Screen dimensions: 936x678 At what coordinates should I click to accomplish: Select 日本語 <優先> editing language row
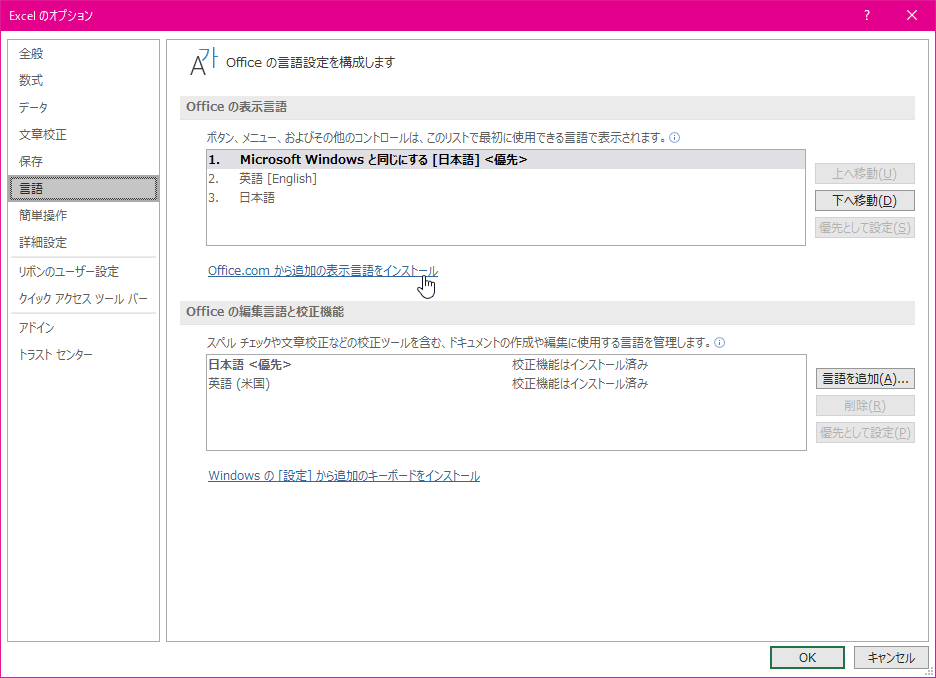(x=506, y=365)
